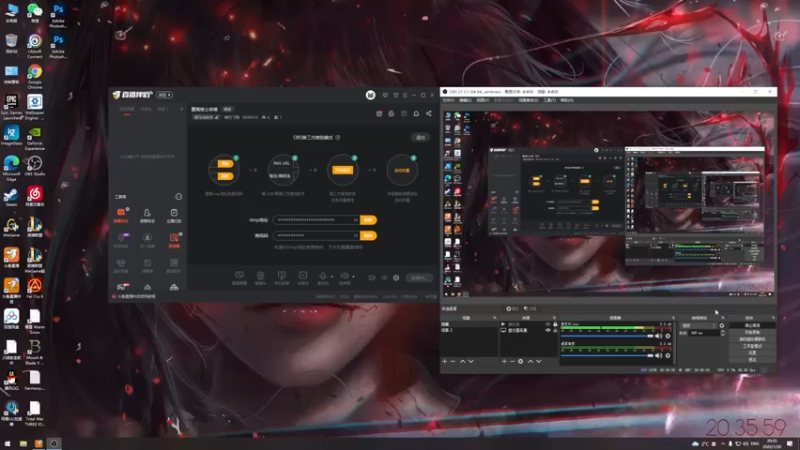Click Studio Mode button in OBS Controls
This screenshot has height=450, width=800.
752,346
